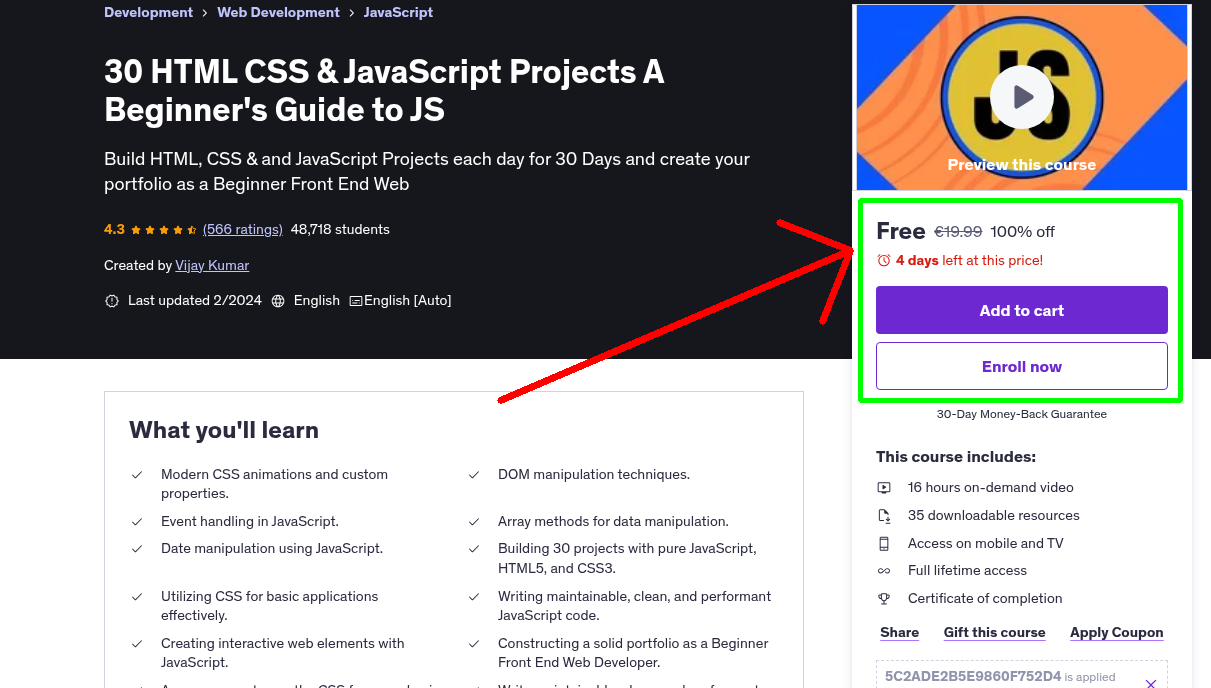Image resolution: width=1211 pixels, height=688 pixels.
Task: Click the Share link
Action: pyautogui.click(x=899, y=632)
